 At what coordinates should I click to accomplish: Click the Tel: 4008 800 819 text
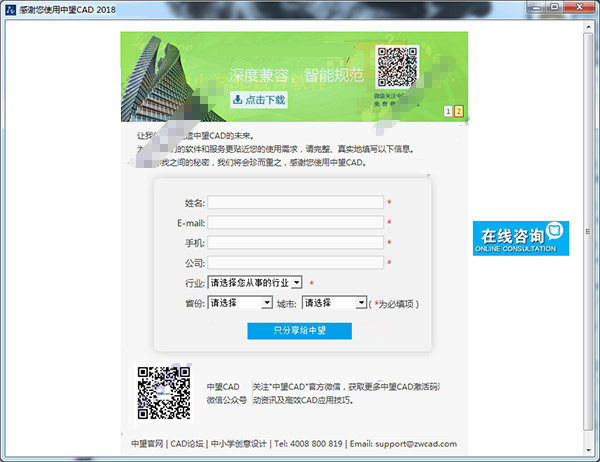pyautogui.click(x=308, y=444)
